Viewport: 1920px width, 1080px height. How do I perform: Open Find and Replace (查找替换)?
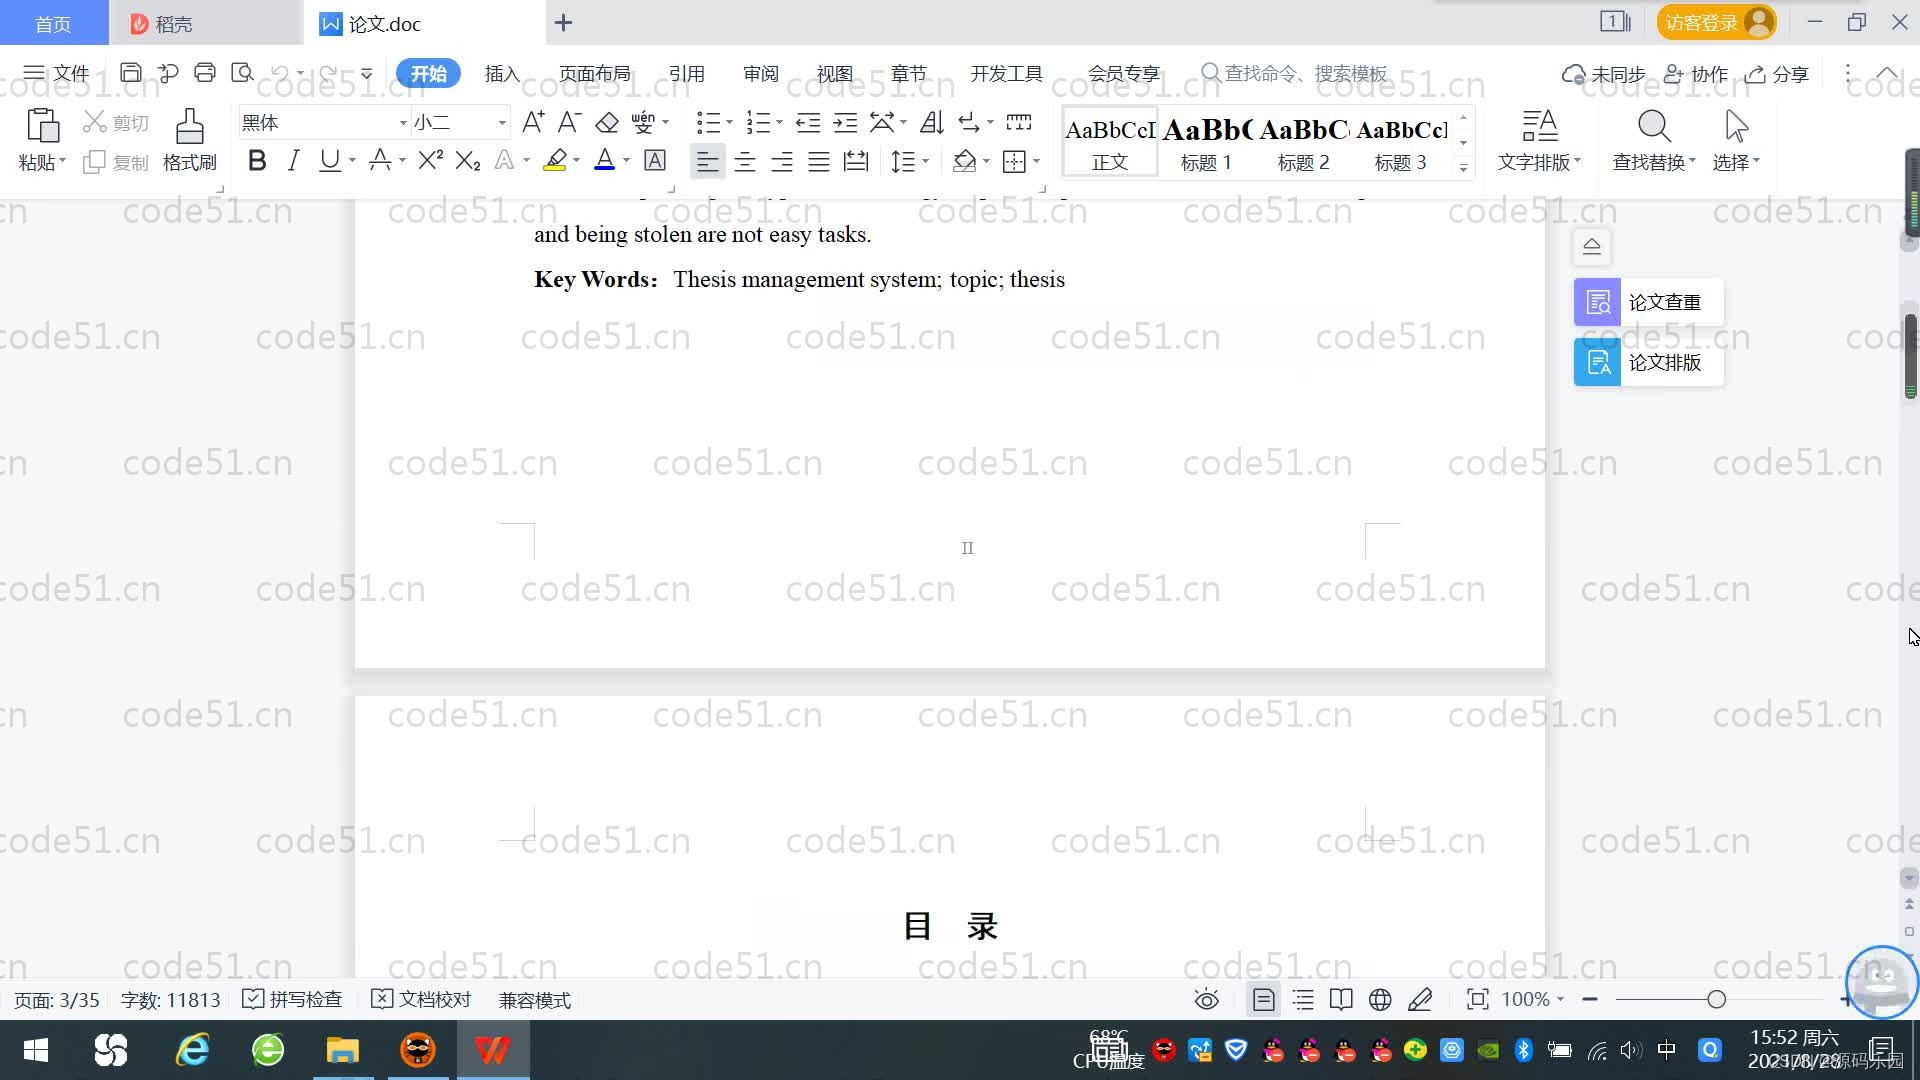(1650, 140)
